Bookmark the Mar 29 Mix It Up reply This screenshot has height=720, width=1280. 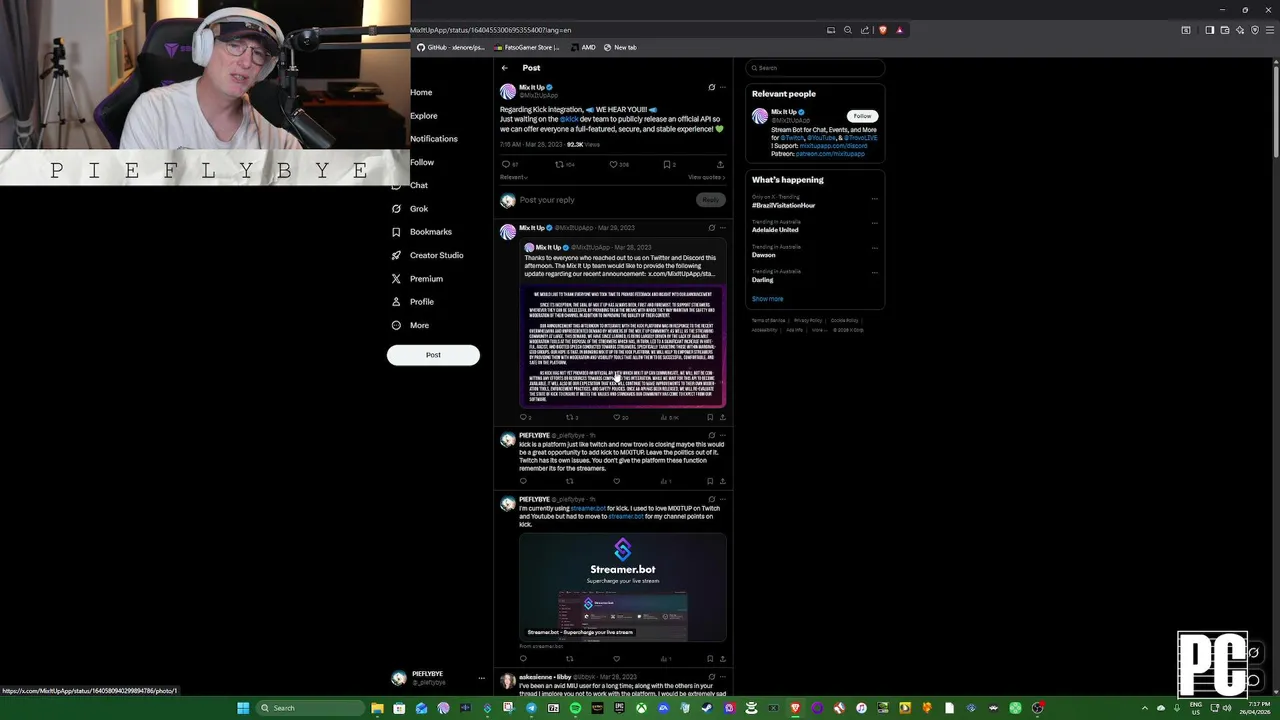710,418
